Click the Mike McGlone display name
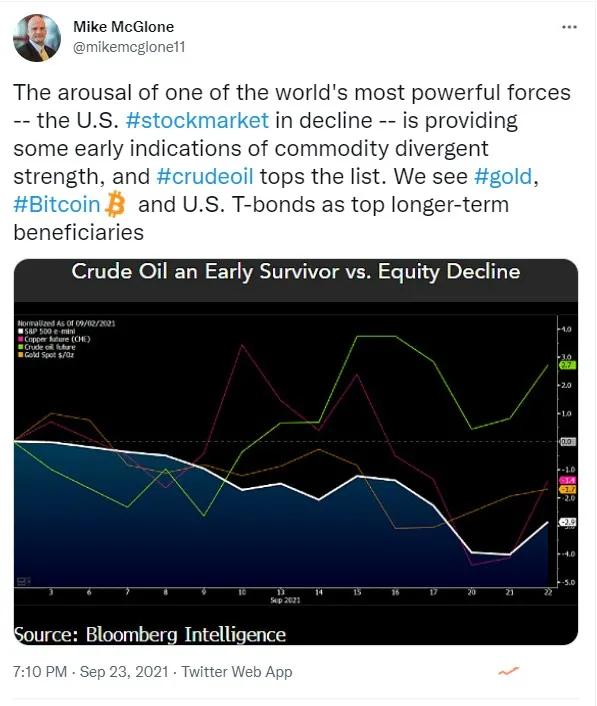 123,27
